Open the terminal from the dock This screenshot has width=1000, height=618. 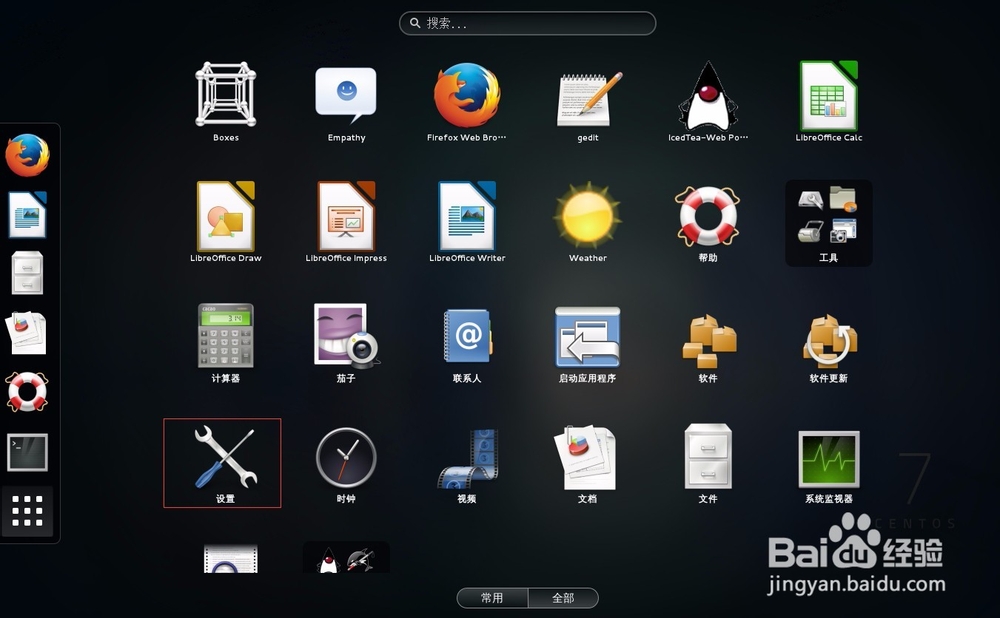pos(27,452)
